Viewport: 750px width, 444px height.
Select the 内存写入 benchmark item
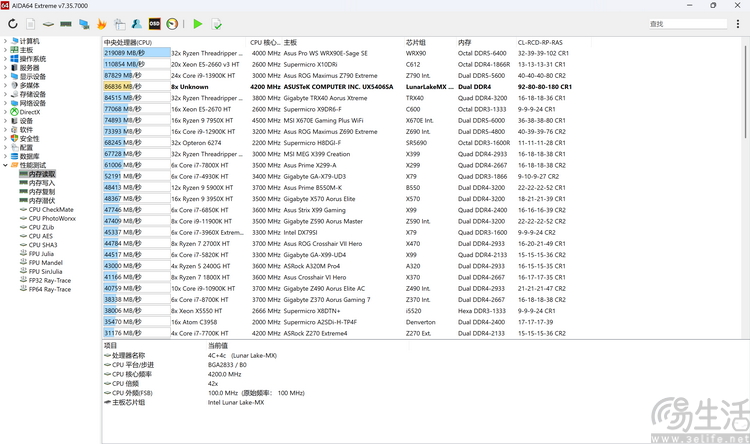[42, 183]
